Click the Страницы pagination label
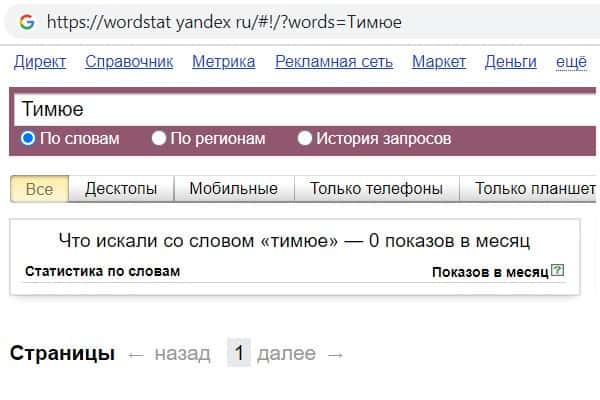 (62, 353)
